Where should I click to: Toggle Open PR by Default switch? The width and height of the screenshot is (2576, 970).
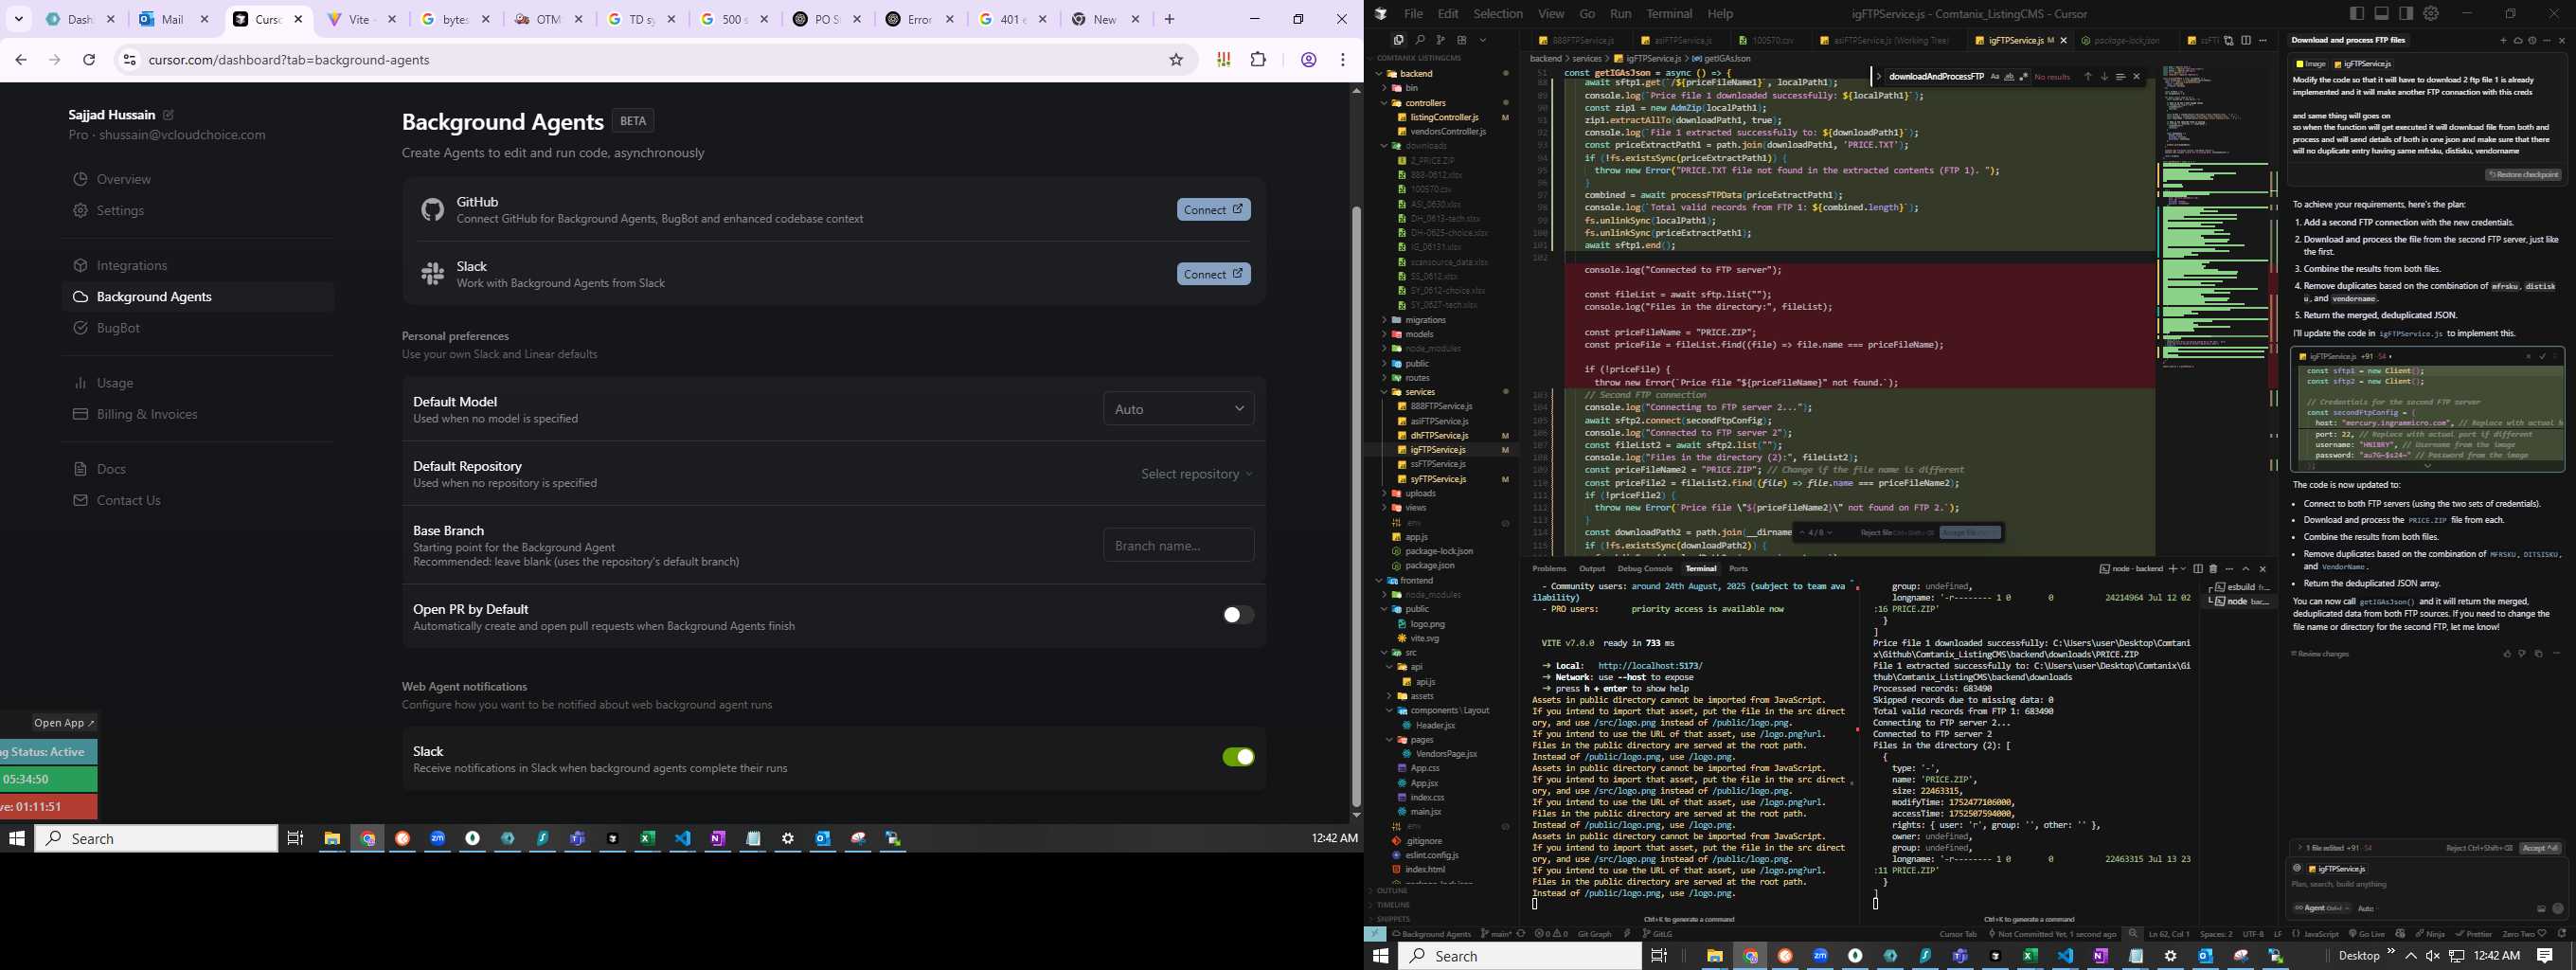tap(1237, 615)
